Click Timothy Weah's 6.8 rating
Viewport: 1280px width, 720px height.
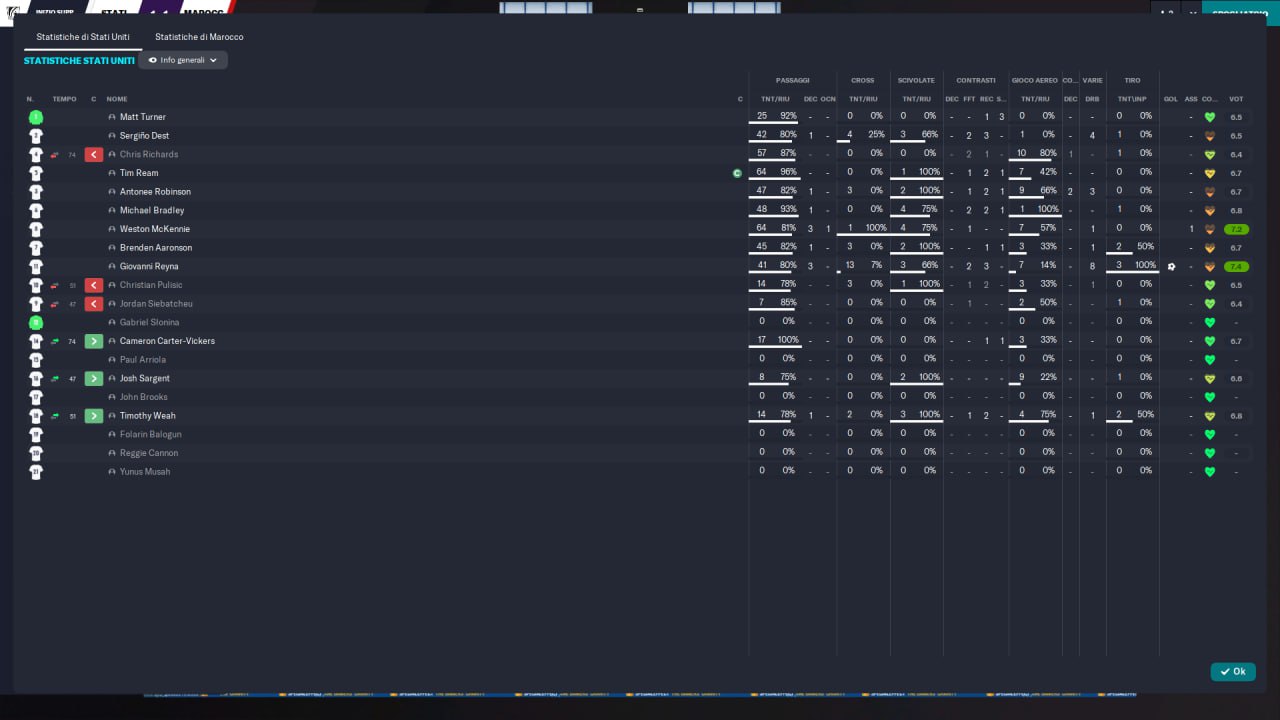coord(1236,416)
